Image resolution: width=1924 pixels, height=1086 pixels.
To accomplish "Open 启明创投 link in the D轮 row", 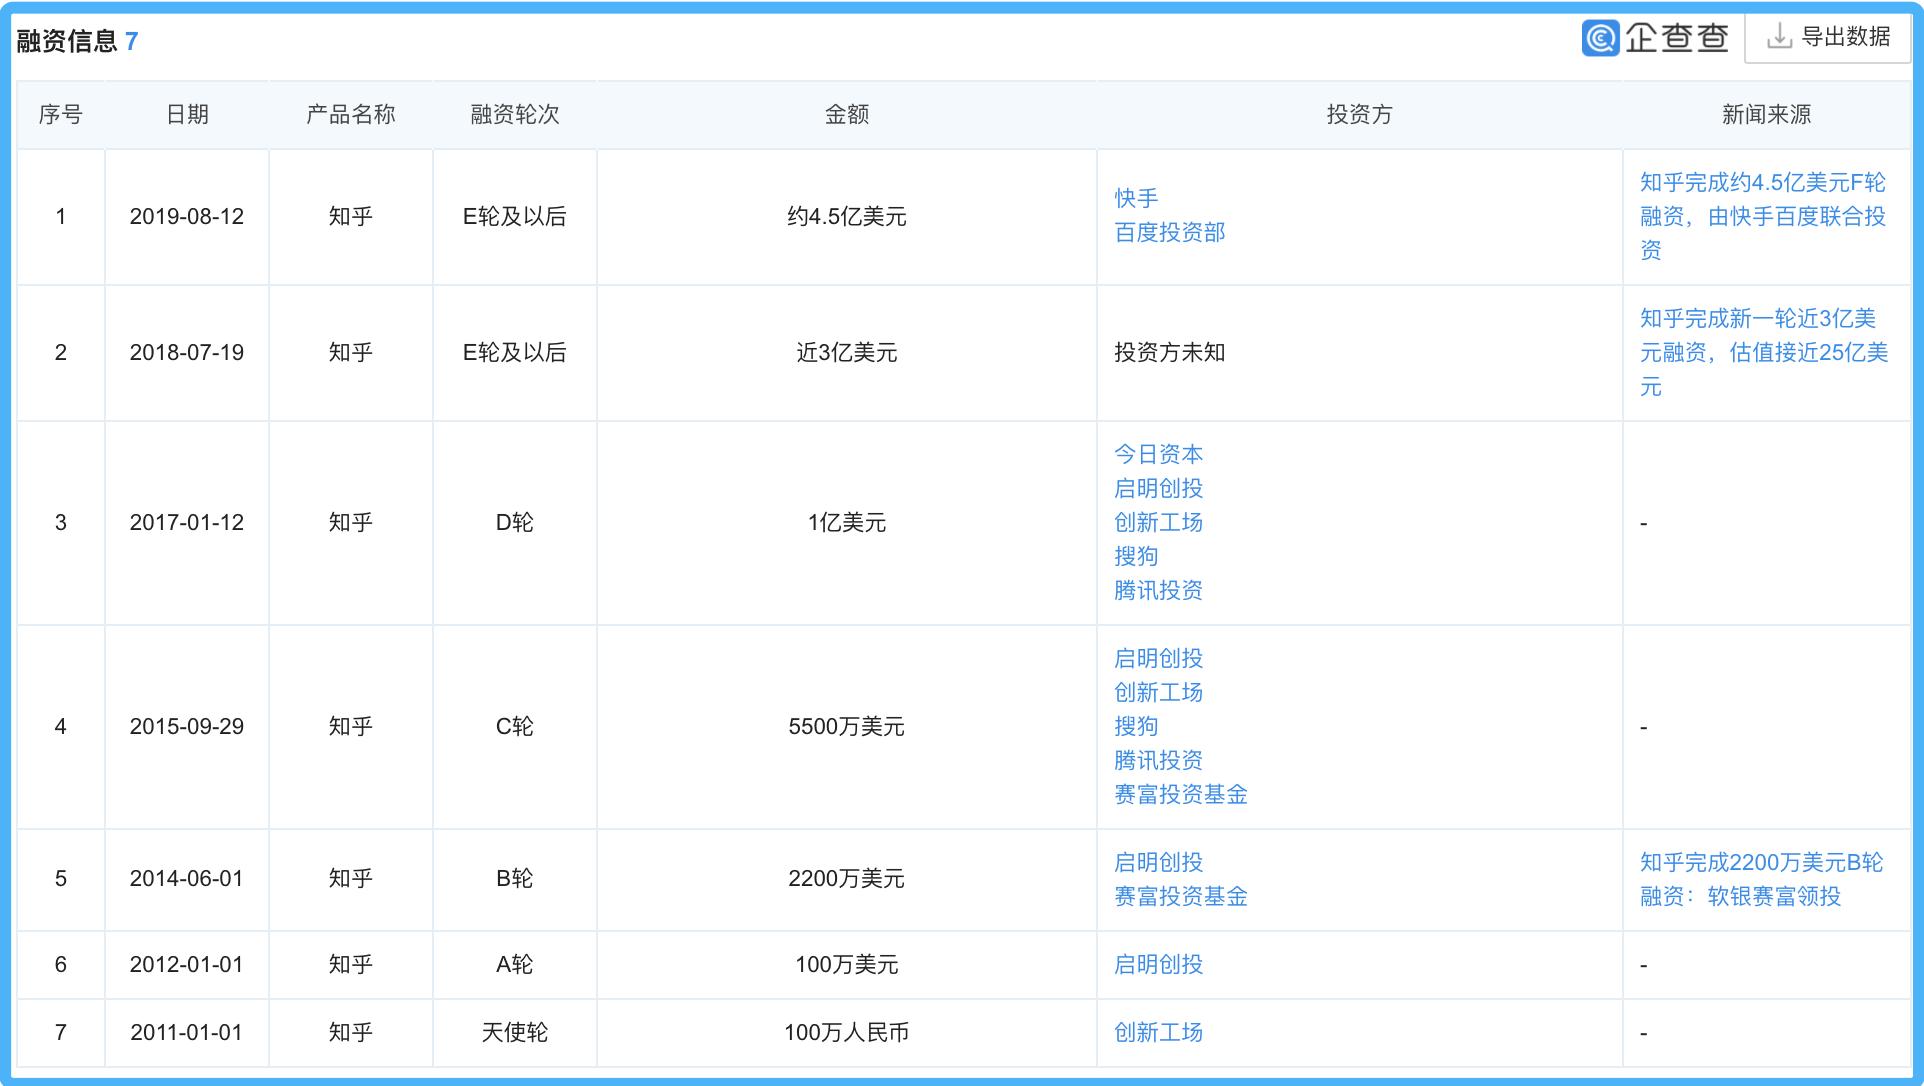I will tap(1159, 489).
